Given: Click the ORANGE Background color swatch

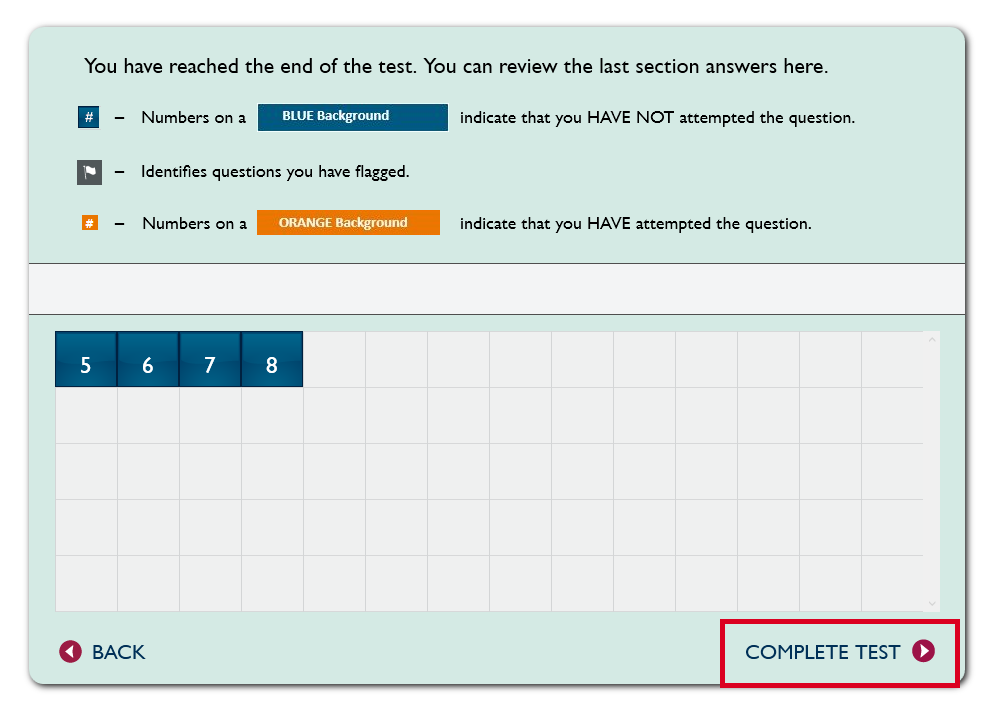Looking at the screenshot, I should point(348,222).
